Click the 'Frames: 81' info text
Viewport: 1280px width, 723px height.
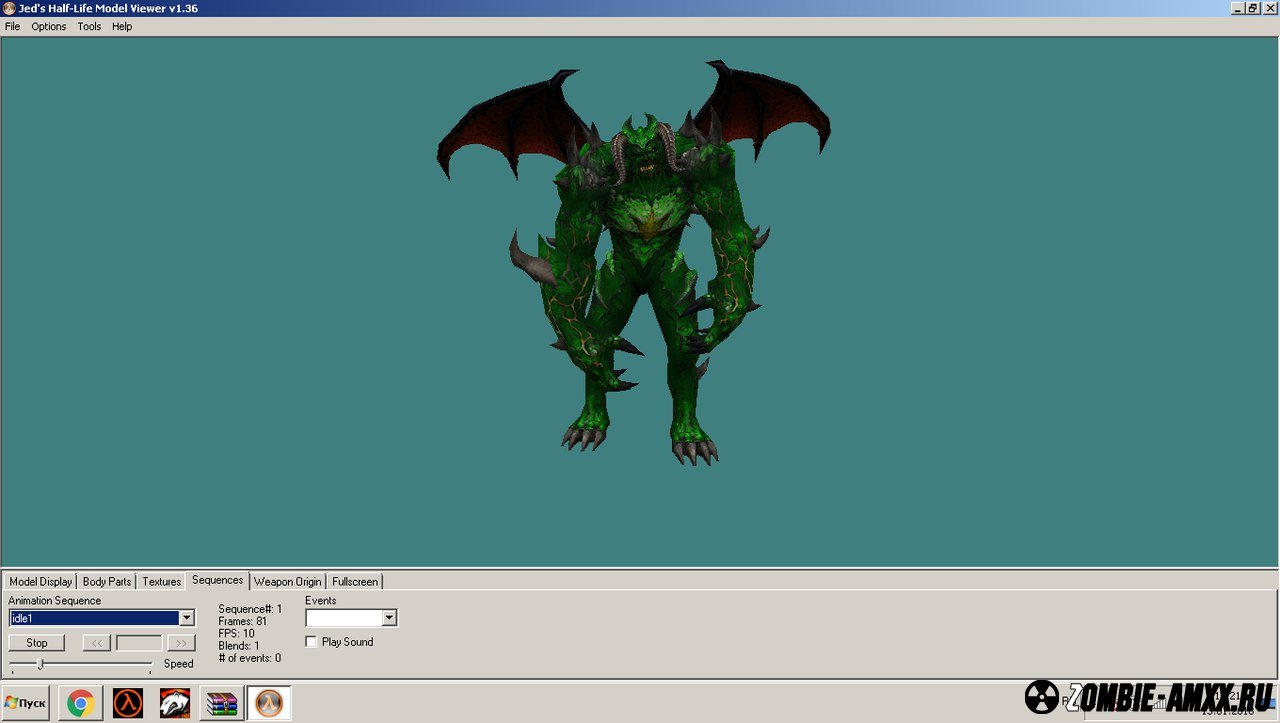click(242, 621)
